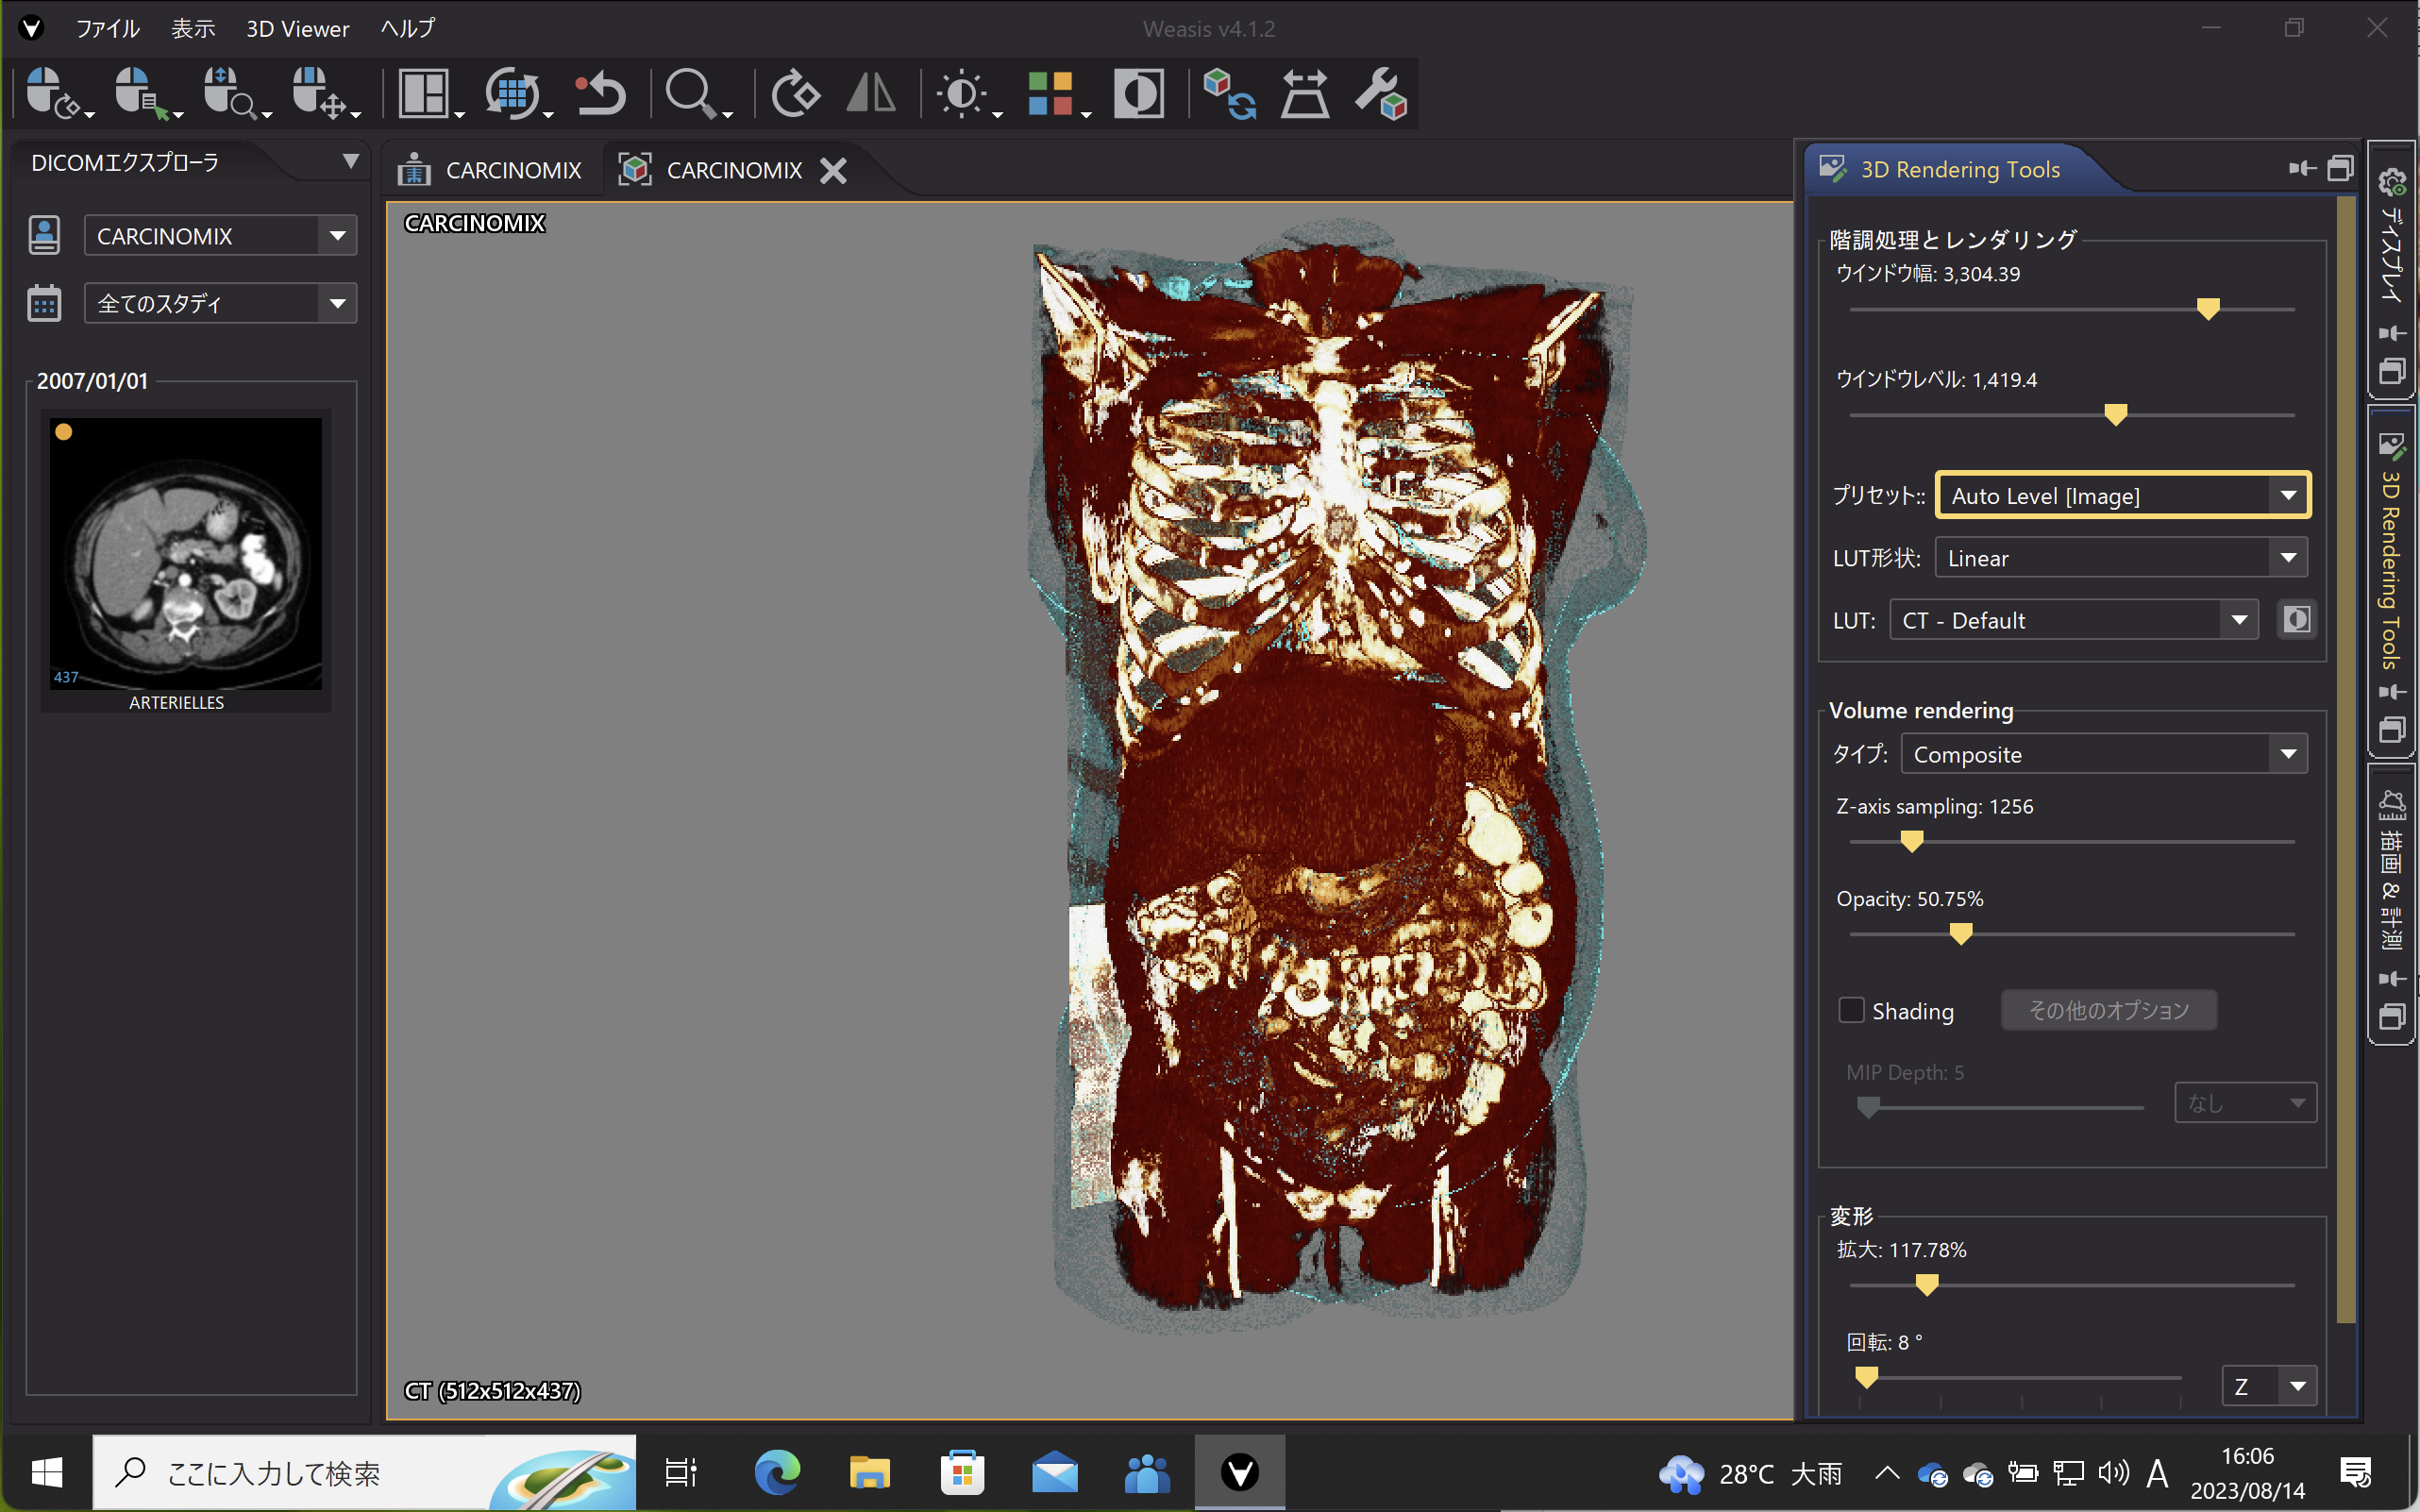Viewport: 2420px width, 1512px height.
Task: Click the Opacity slider handle
Action: tap(1960, 934)
